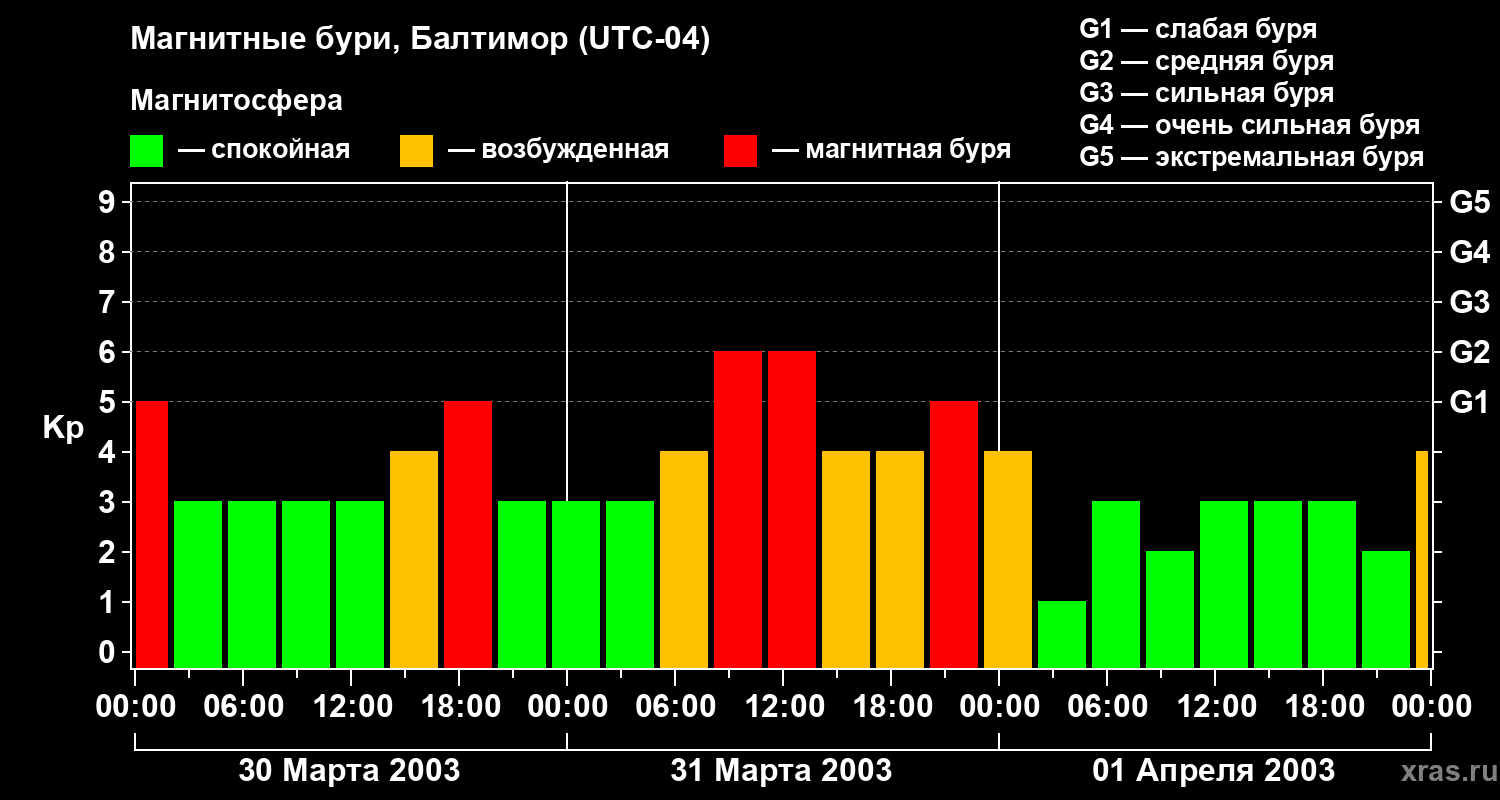The width and height of the screenshot is (1500, 800).
Task: Click the 'G5' label on right axis
Action: (1469, 202)
